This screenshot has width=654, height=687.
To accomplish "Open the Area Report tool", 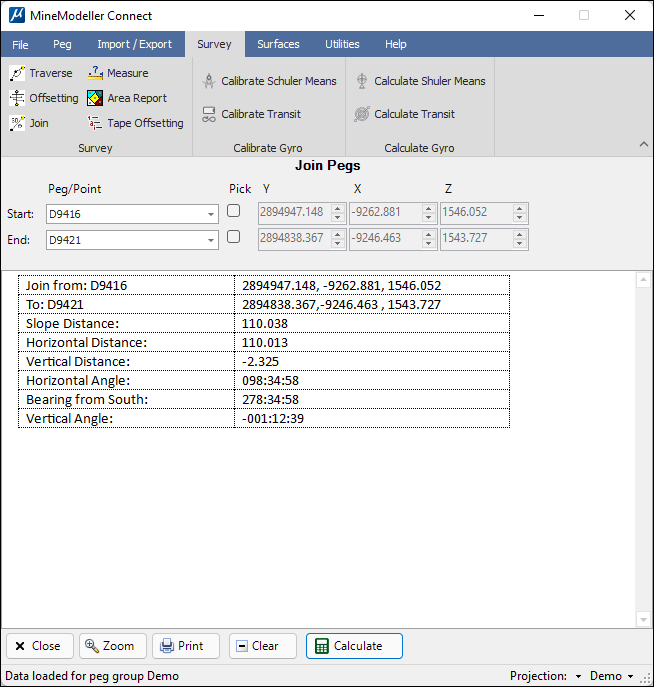I will 126,98.
